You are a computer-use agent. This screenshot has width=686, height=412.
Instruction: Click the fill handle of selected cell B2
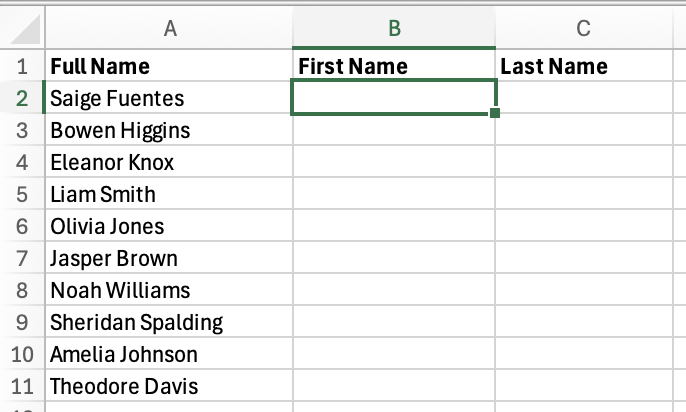pyautogui.click(x=495, y=113)
